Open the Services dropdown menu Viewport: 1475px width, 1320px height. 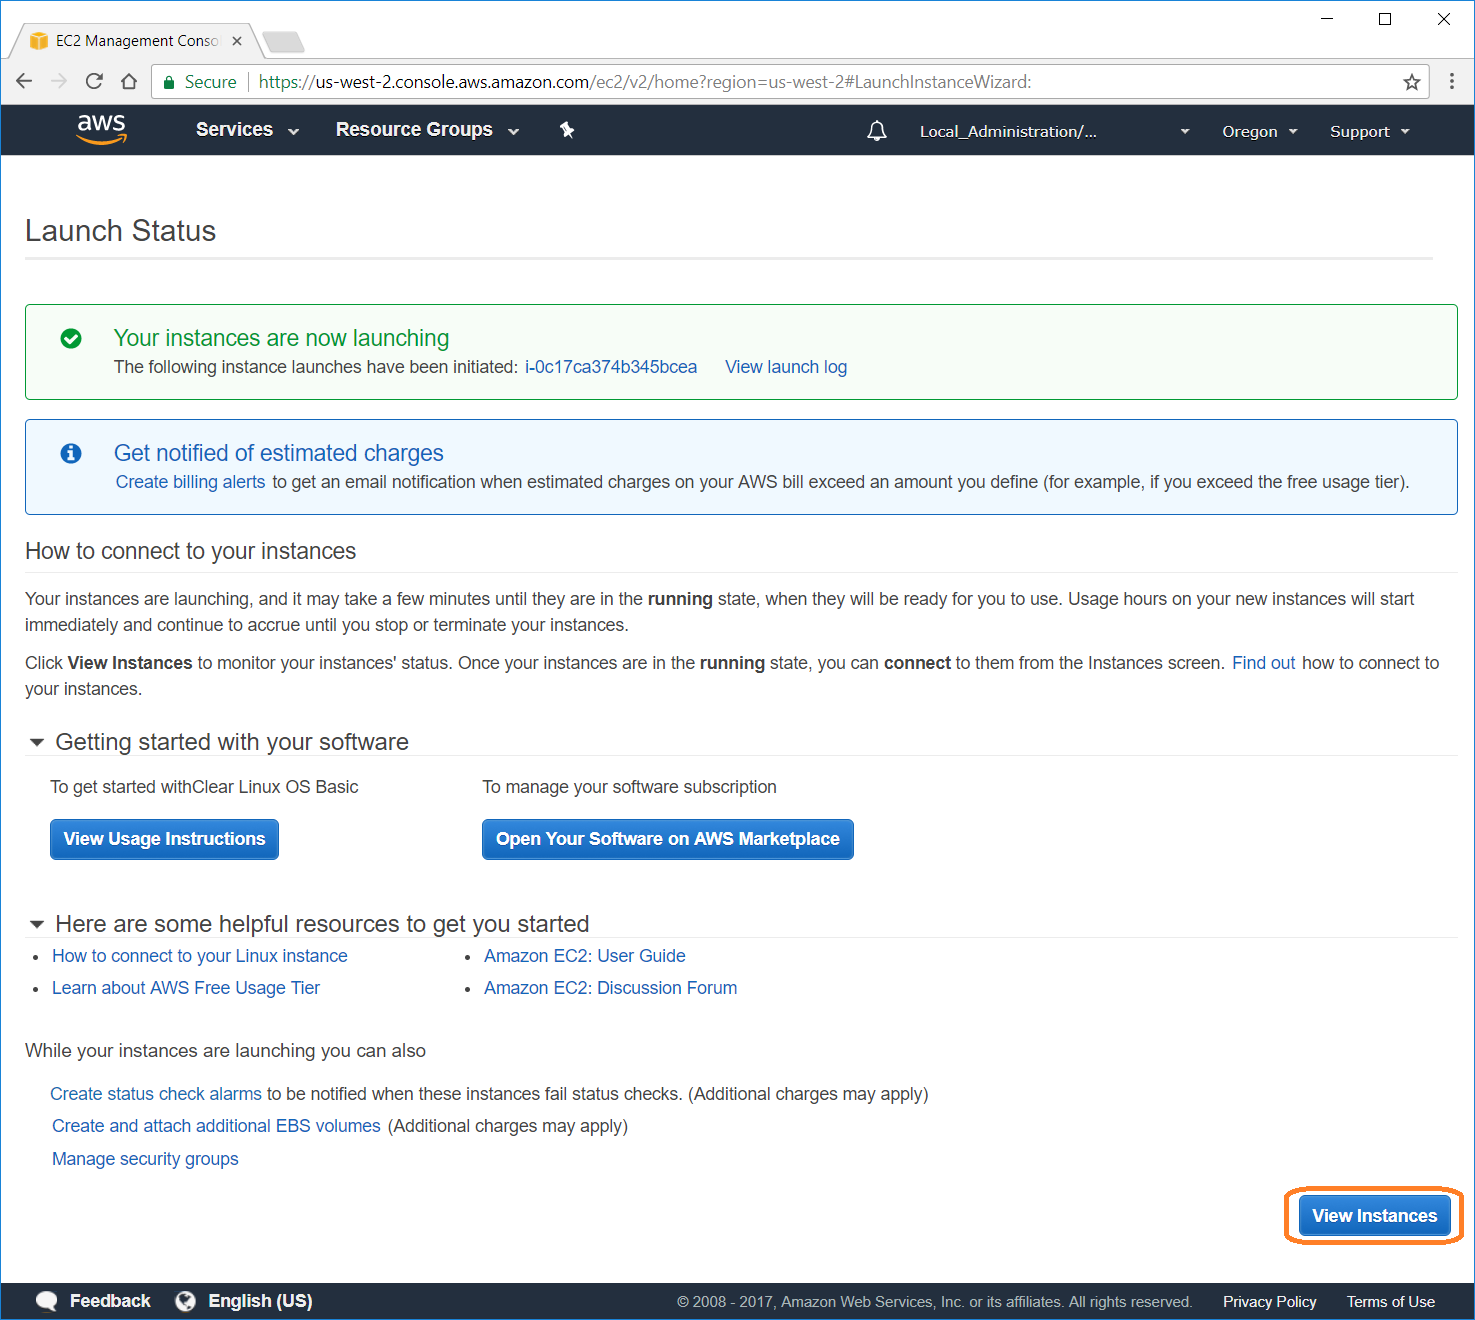click(x=247, y=130)
